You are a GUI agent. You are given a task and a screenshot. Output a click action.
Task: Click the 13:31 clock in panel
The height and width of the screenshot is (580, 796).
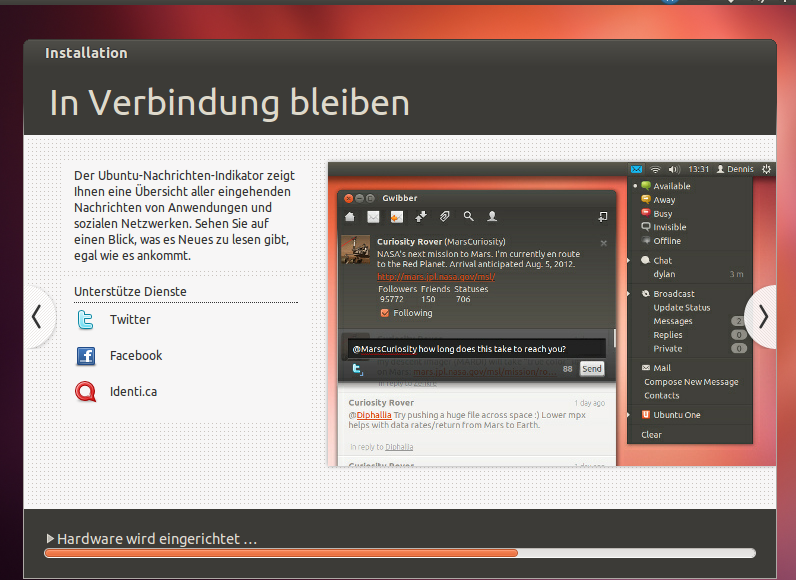tap(699, 169)
